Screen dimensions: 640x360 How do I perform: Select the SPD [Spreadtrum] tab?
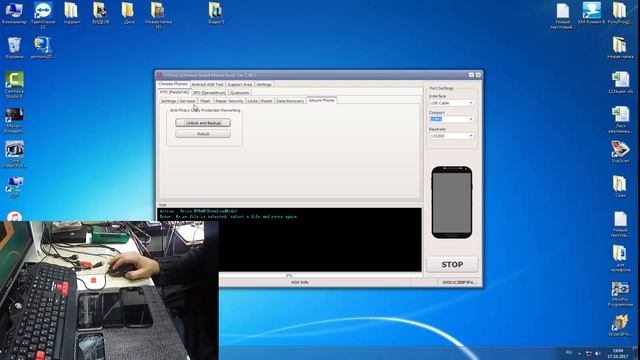point(209,93)
